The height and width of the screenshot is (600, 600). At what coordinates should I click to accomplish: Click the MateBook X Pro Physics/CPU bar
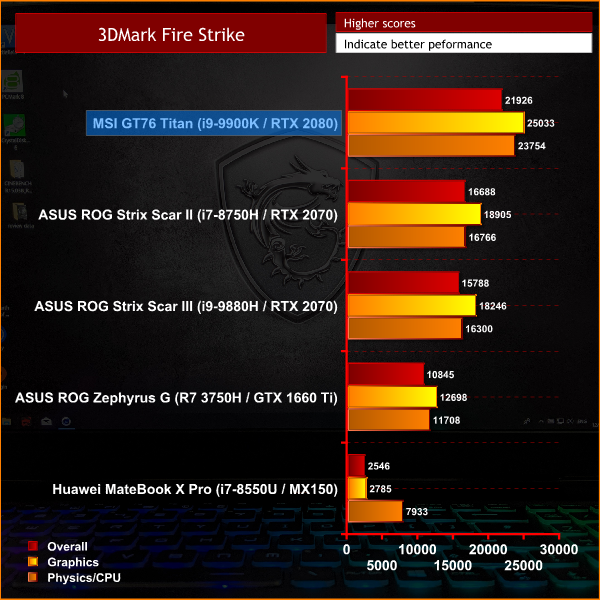(x=376, y=511)
